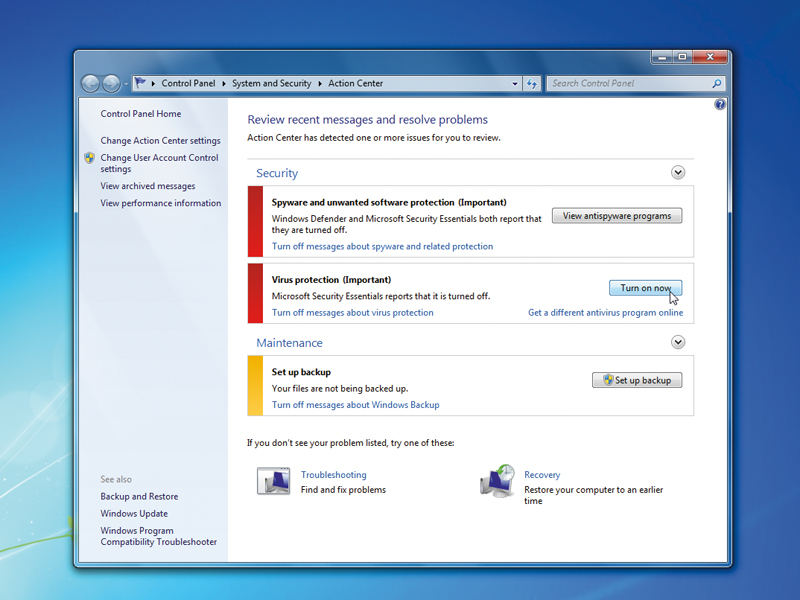This screenshot has height=600, width=800.
Task: Close the Action Center window
Action: point(710,57)
